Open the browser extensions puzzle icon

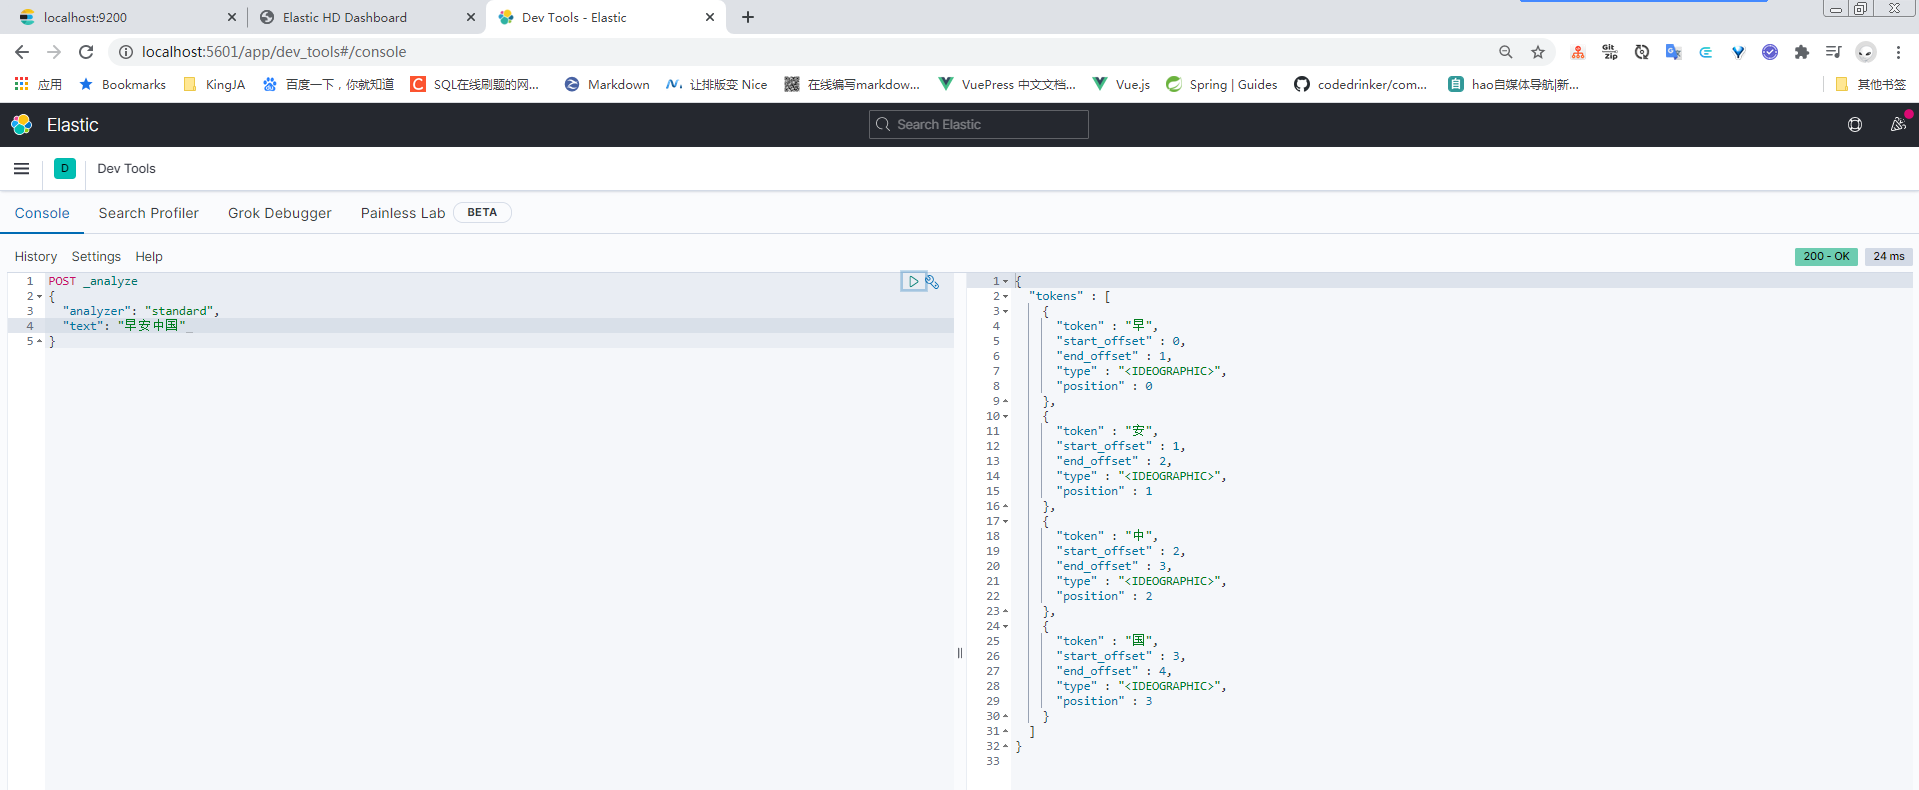tap(1802, 52)
